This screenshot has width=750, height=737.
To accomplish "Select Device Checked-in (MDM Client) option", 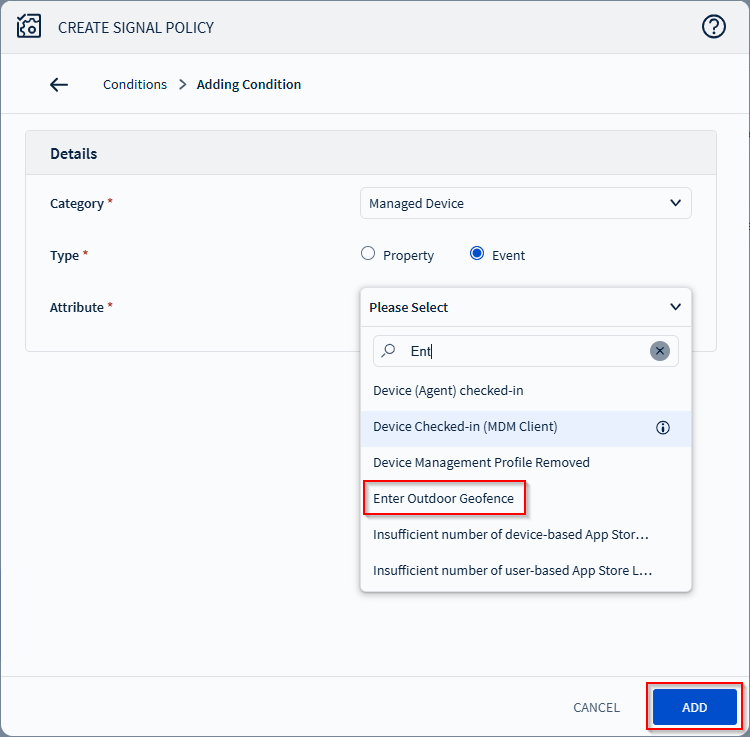I will 465,427.
